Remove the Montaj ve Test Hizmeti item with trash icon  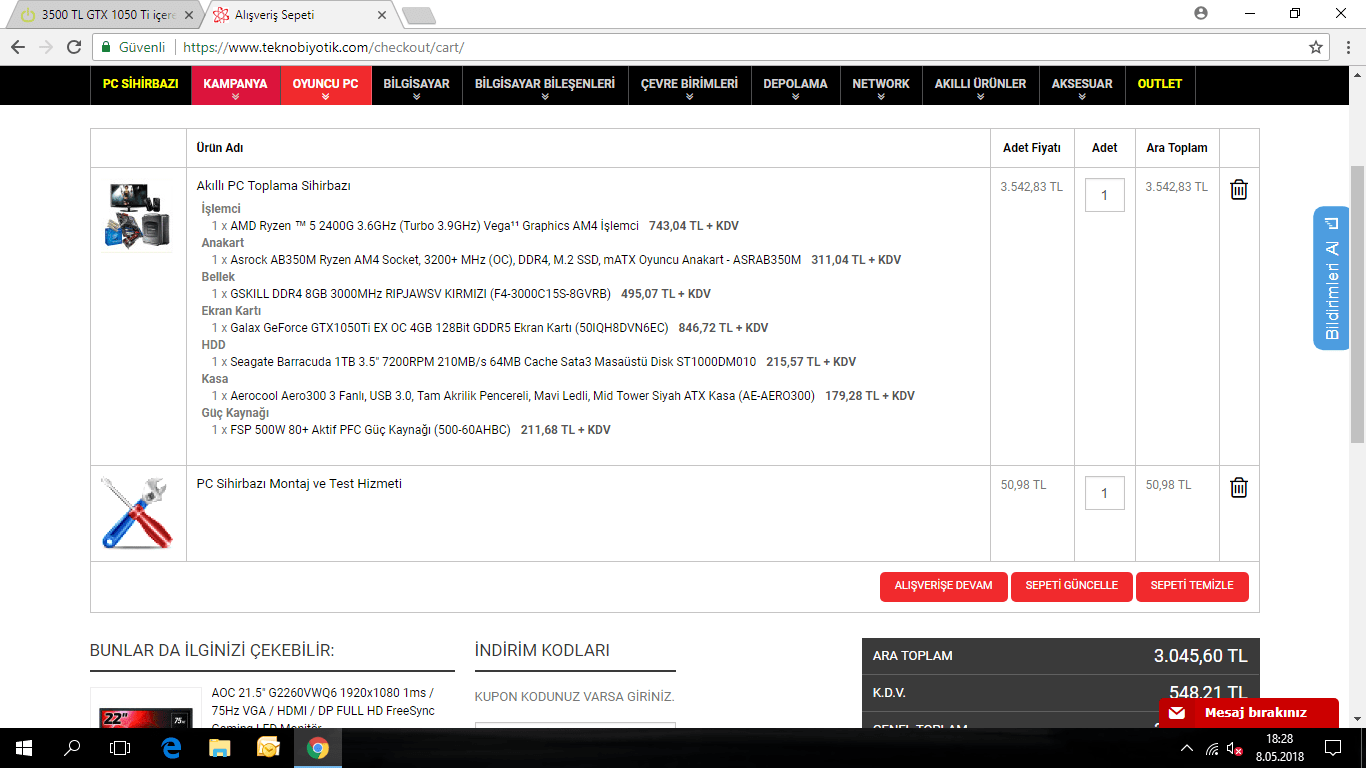click(x=1238, y=487)
